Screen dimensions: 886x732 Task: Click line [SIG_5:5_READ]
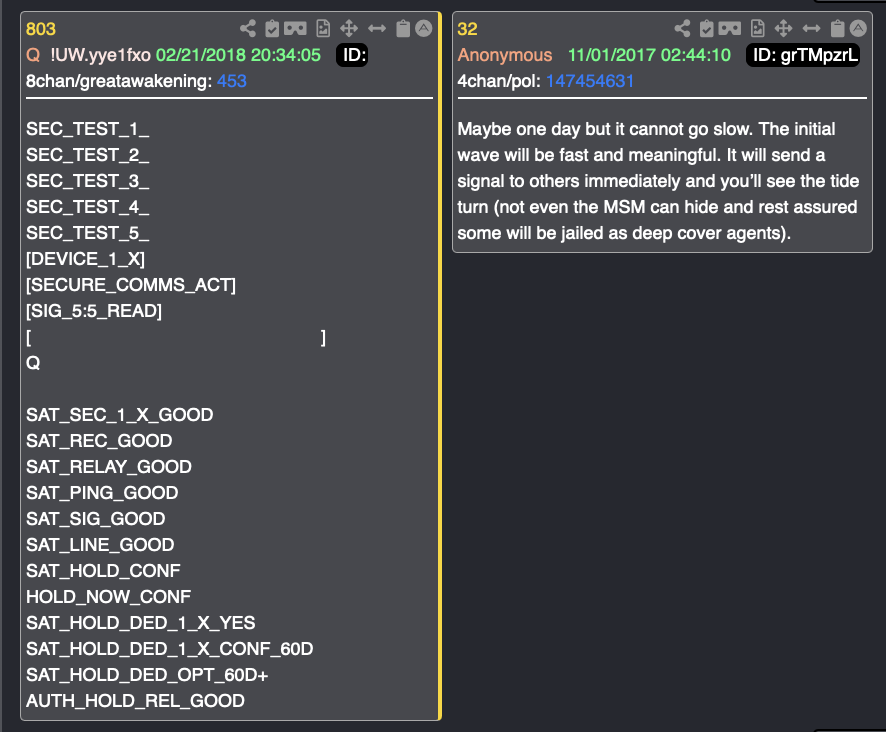[x=94, y=311]
